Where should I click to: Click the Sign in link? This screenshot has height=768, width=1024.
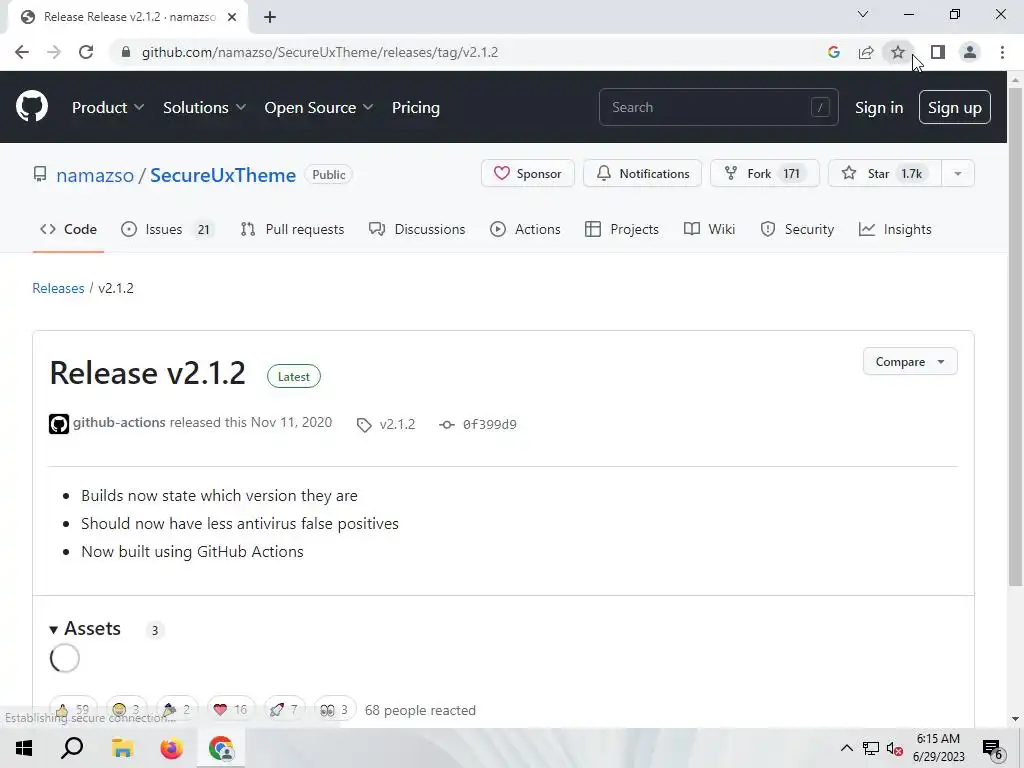(879, 107)
